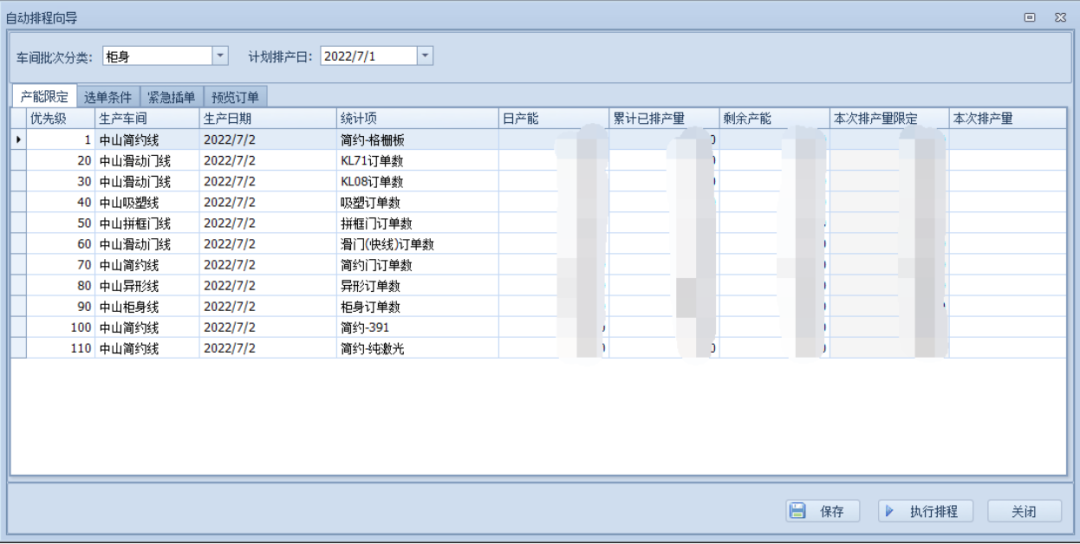The image size is (1080, 544).
Task: Click the play arrow icon on 执行排程
Action: pos(889,511)
